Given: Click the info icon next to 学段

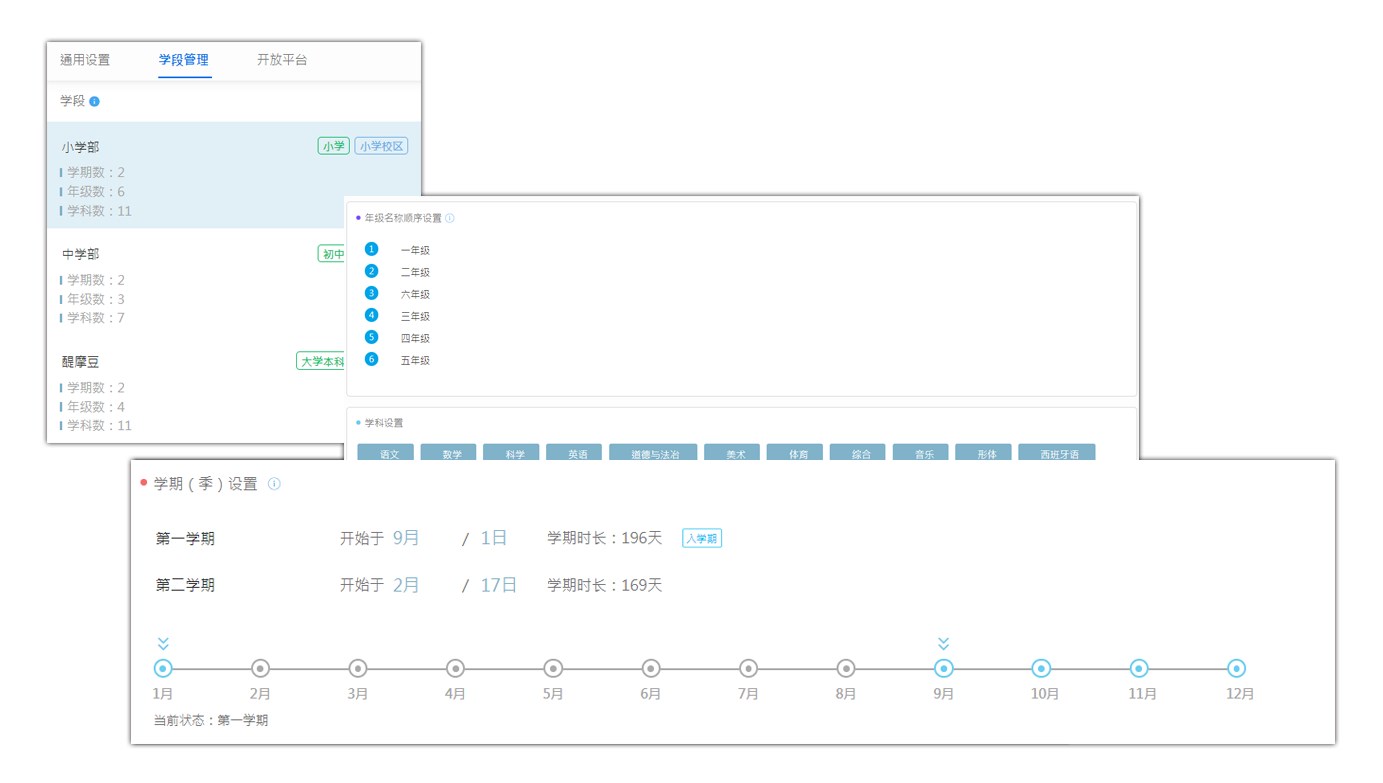Looking at the screenshot, I should pos(94,101).
